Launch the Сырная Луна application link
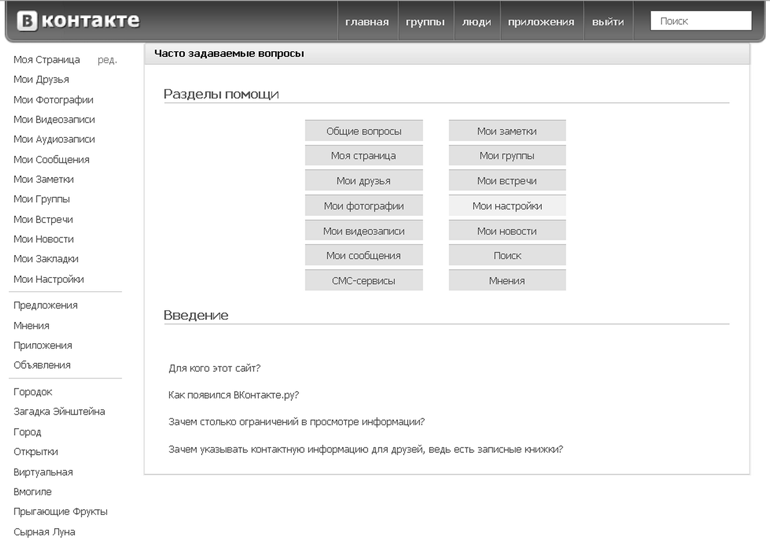770x541 pixels. [x=45, y=532]
